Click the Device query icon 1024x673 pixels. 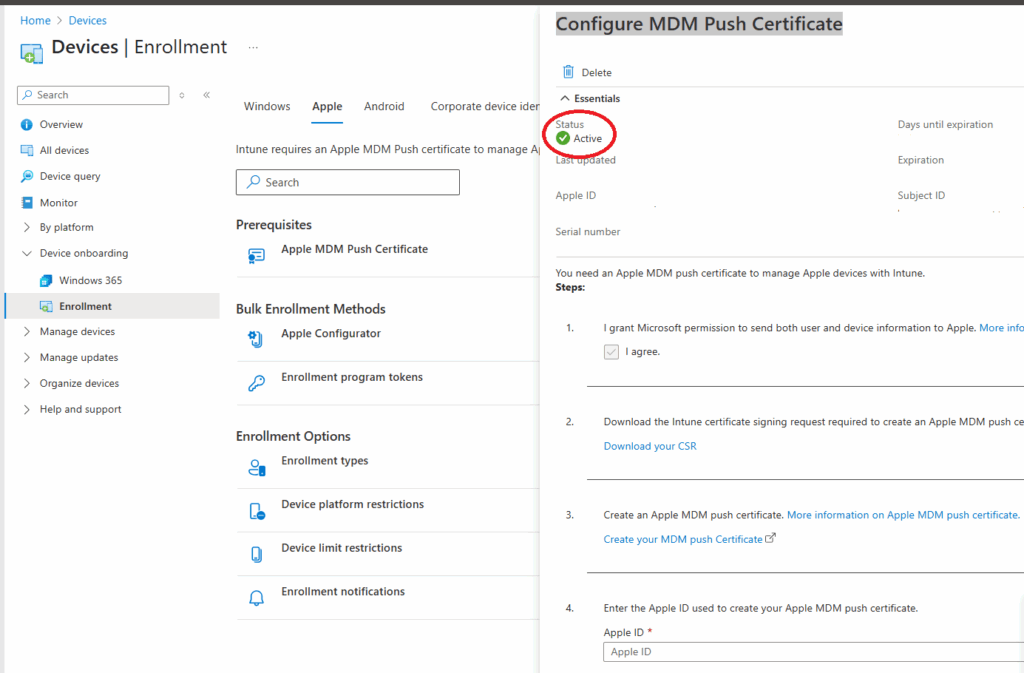click(27, 176)
